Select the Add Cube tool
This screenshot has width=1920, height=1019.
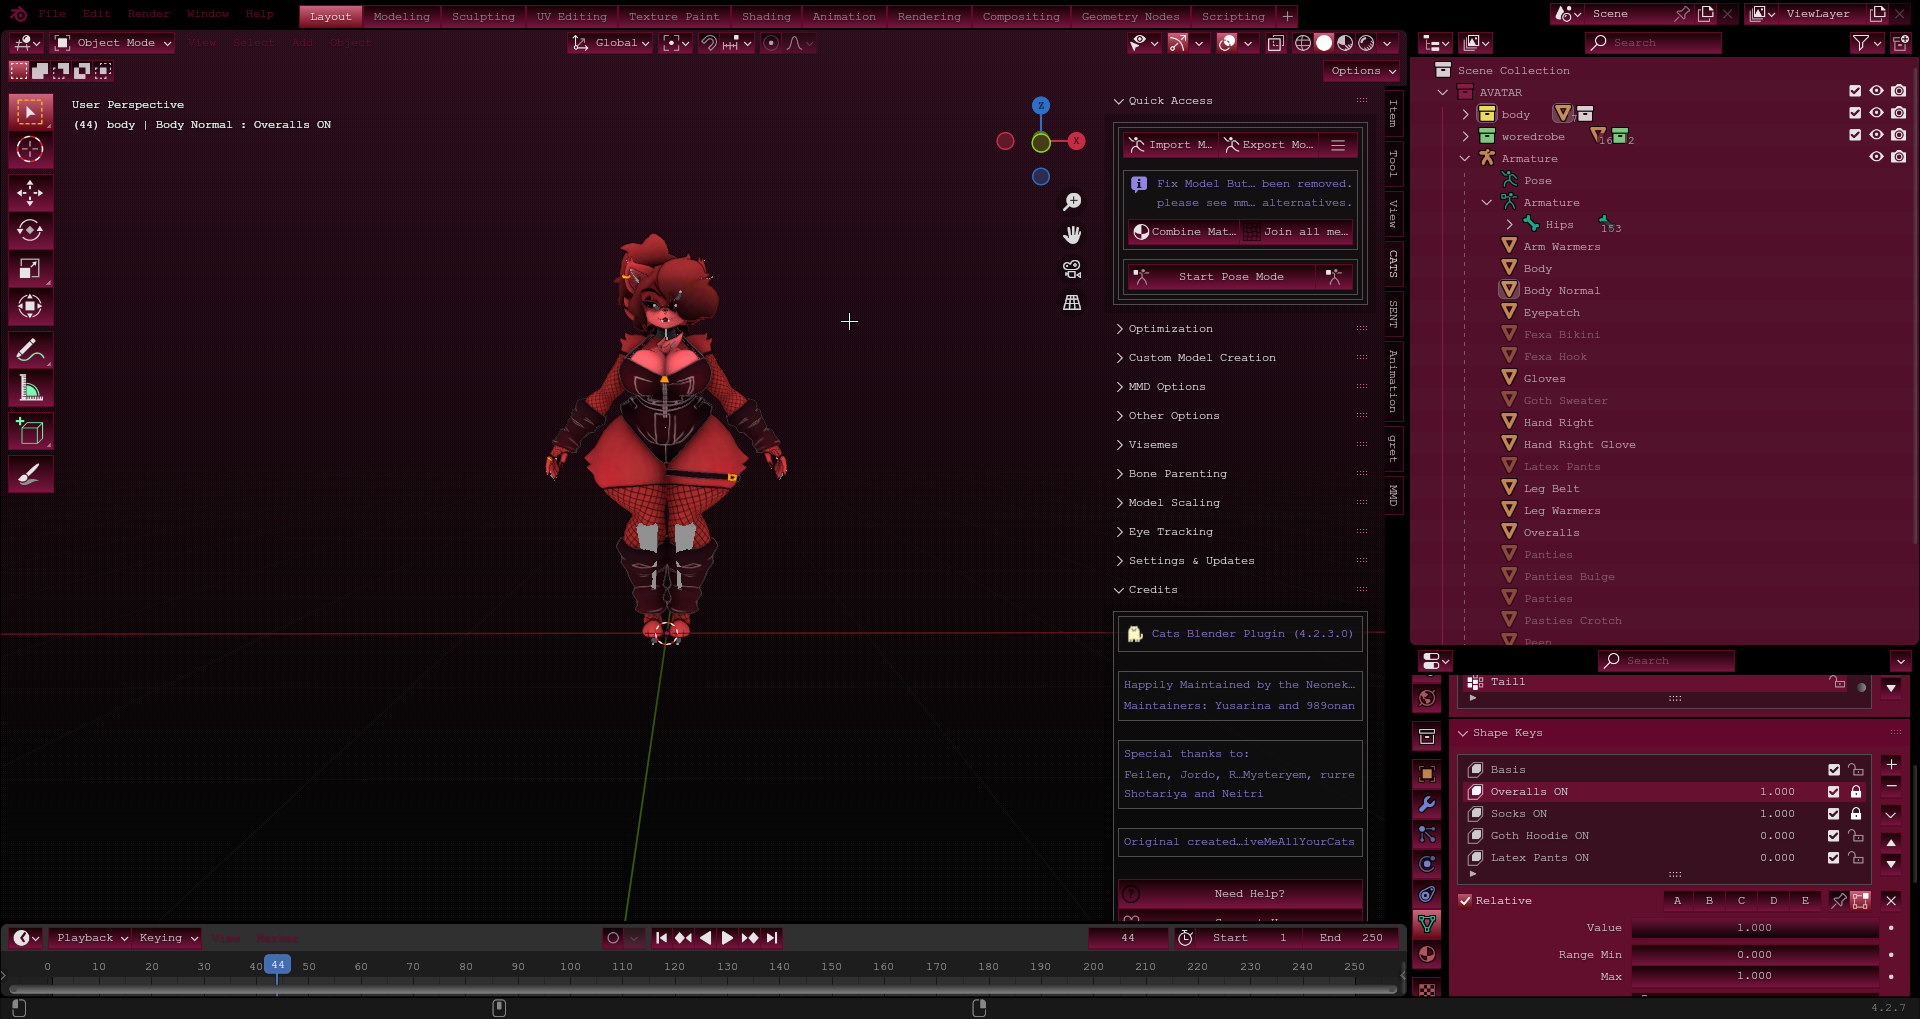30,432
